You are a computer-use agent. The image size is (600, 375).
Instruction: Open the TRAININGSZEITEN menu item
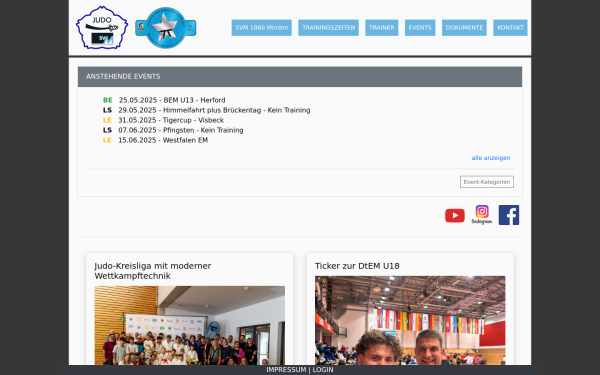click(328, 28)
